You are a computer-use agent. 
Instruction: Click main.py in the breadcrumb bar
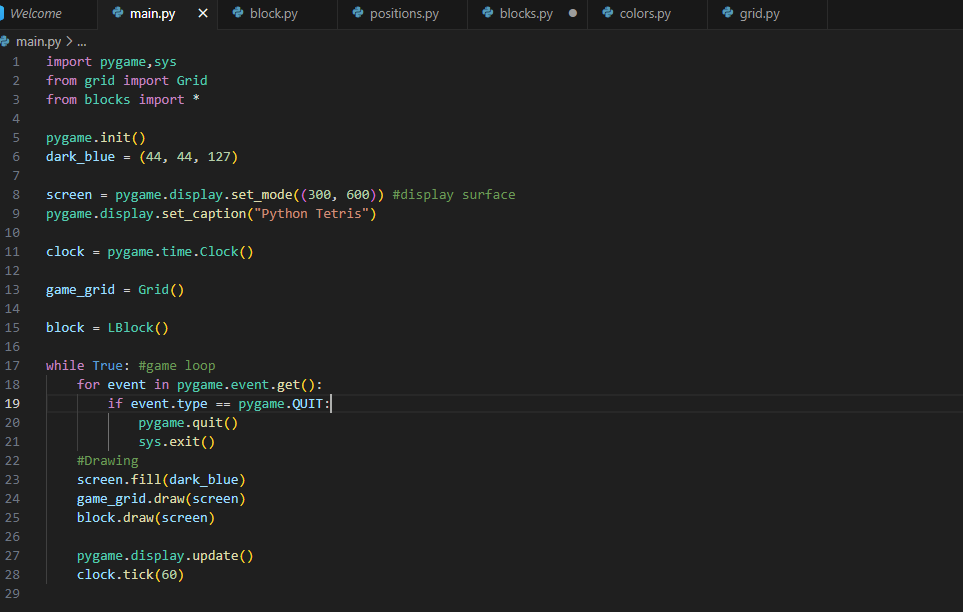pos(38,42)
